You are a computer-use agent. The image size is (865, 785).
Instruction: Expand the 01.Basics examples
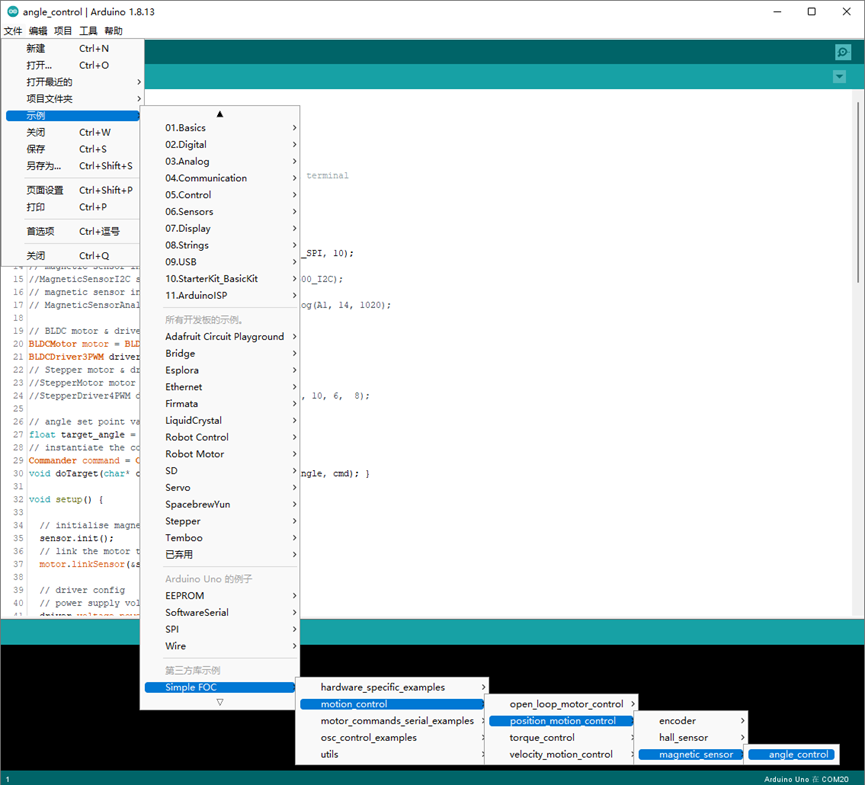[x=220, y=127]
